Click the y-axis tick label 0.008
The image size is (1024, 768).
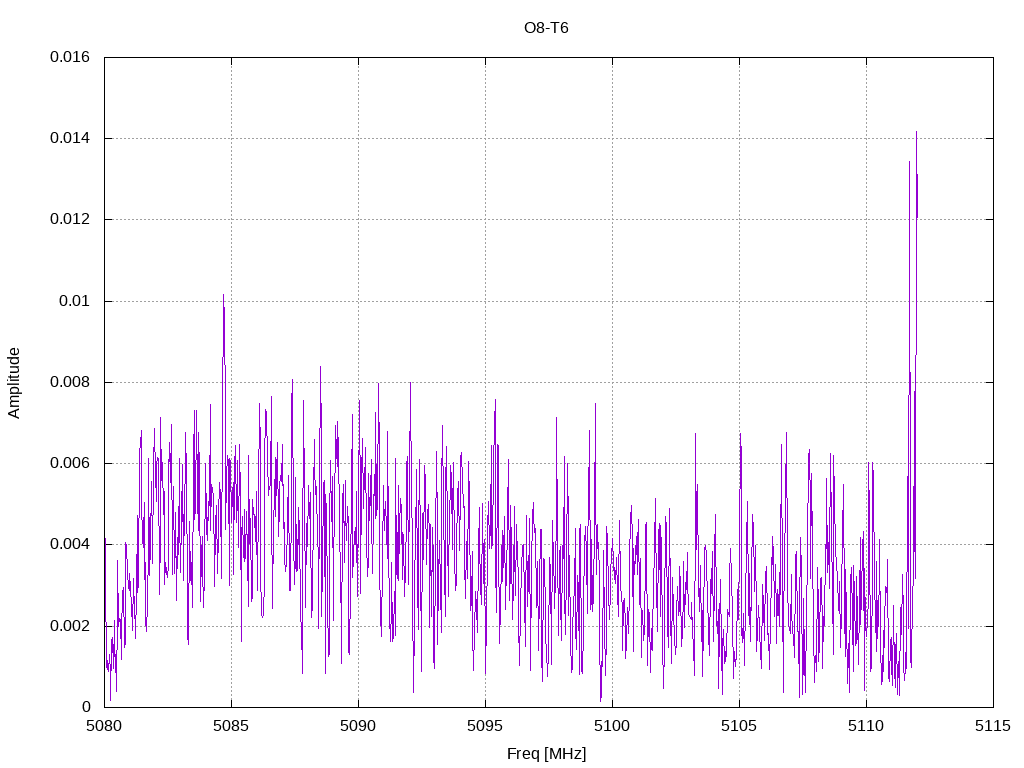click(70, 382)
